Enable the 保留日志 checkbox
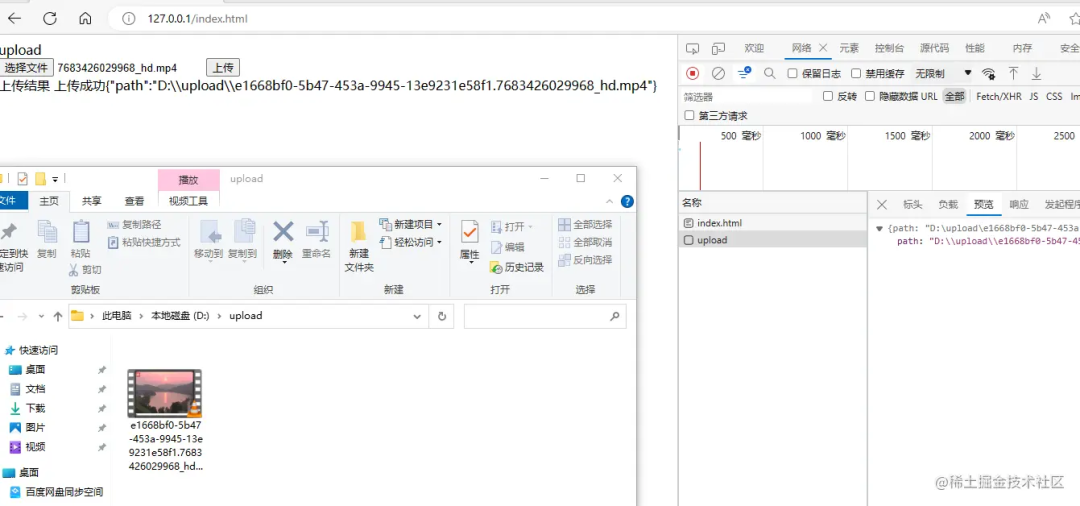The height and width of the screenshot is (506, 1080). pyautogui.click(x=793, y=73)
